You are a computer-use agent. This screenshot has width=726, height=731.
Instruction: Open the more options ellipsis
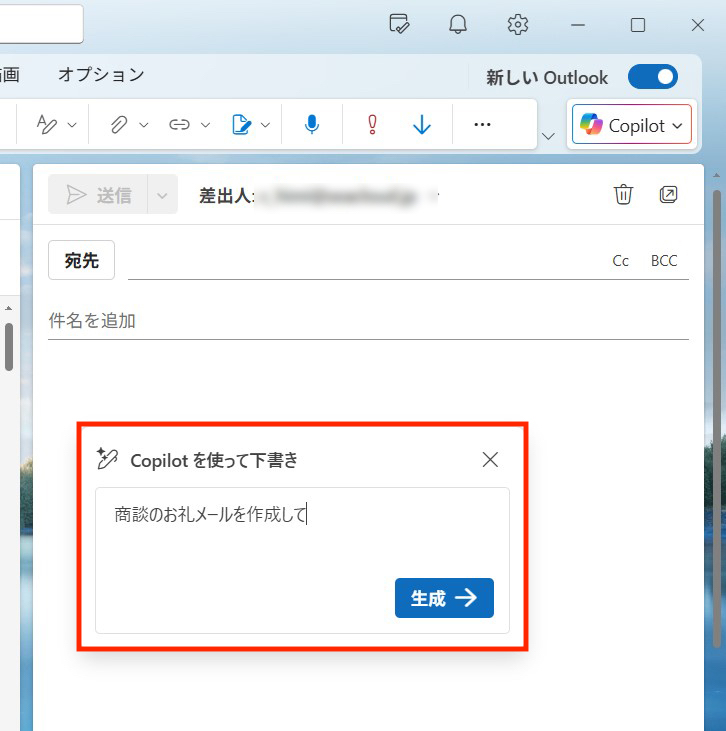(x=482, y=124)
